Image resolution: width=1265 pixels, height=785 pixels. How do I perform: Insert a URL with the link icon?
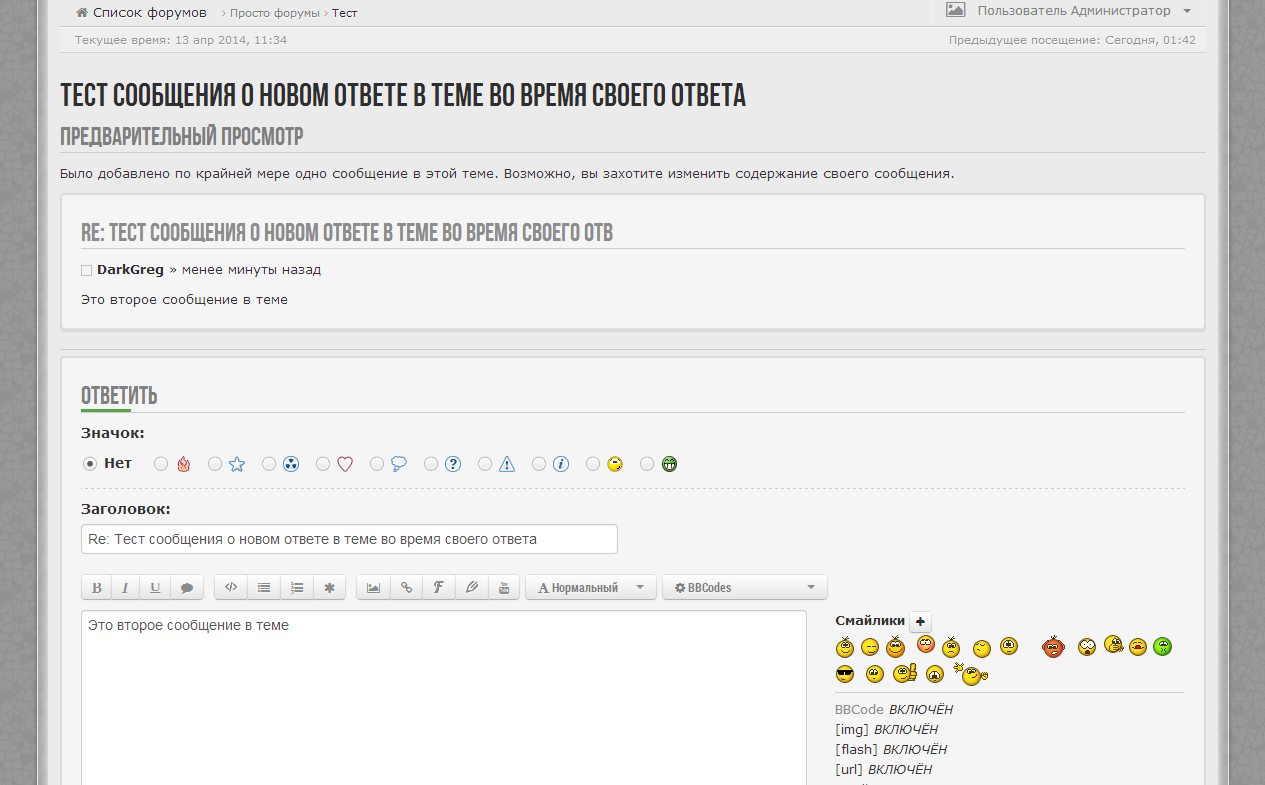[406, 588]
